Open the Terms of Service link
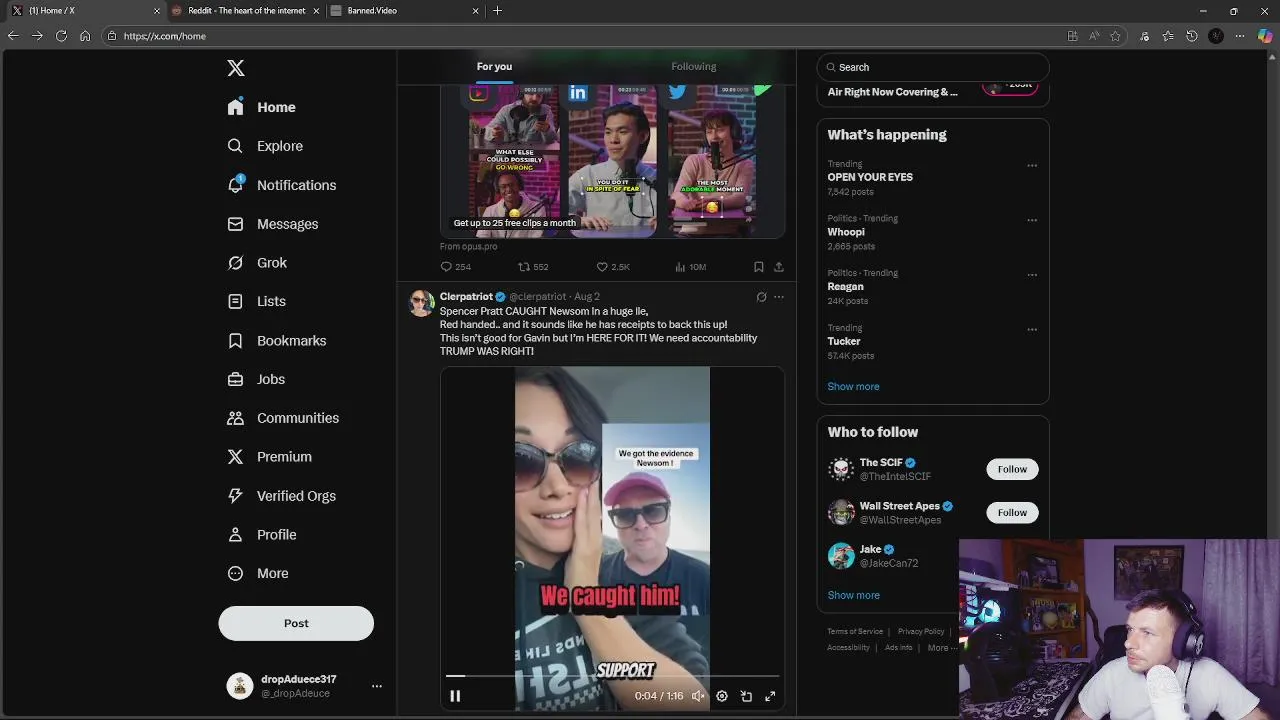This screenshot has width=1280, height=720. 855,632
